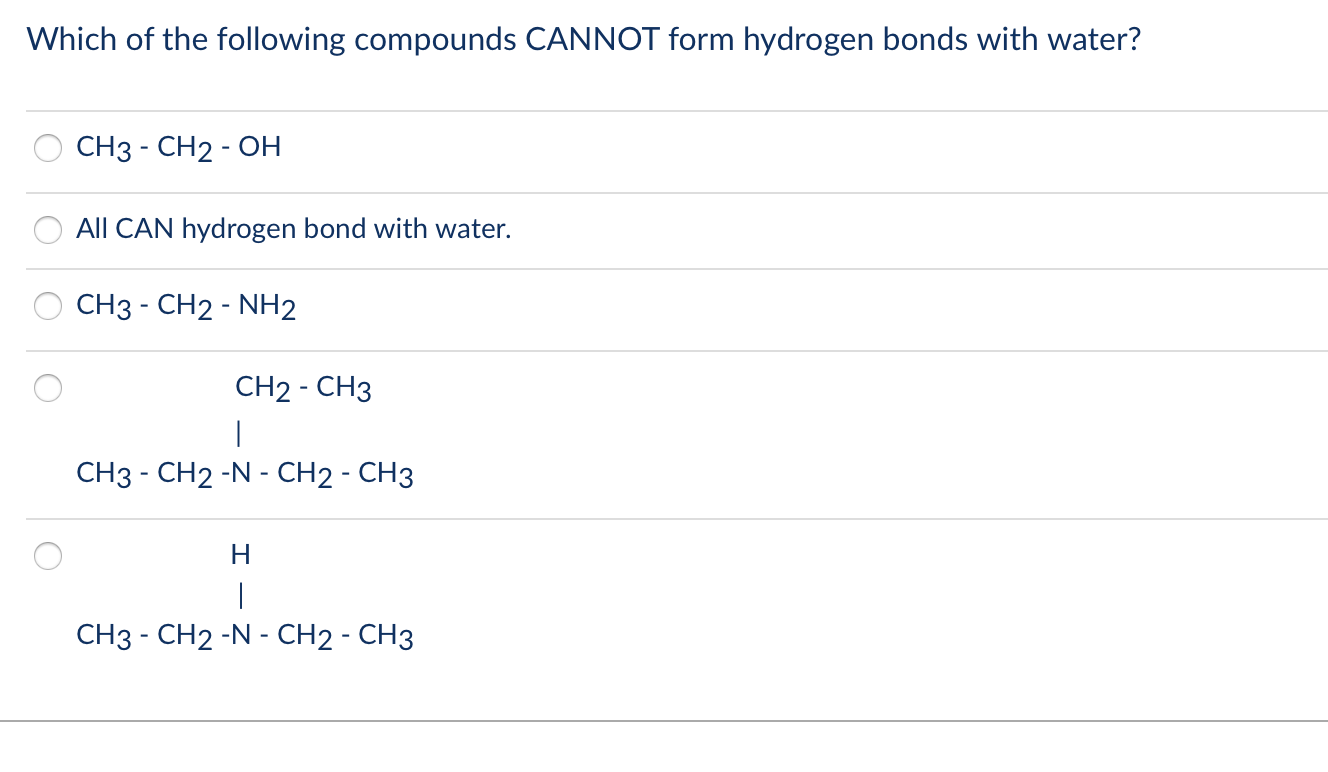Screen dimensions: 1328x772
Task: Click the question title about hydrogen bonds
Action: [585, 39]
